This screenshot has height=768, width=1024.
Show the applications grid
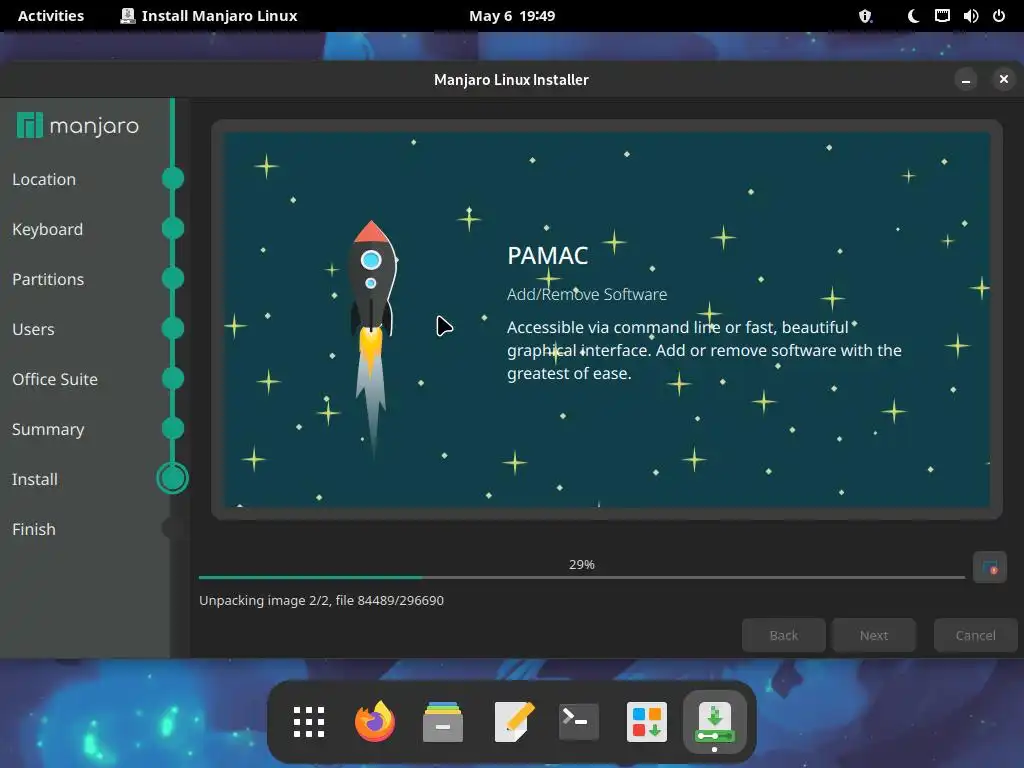point(309,722)
